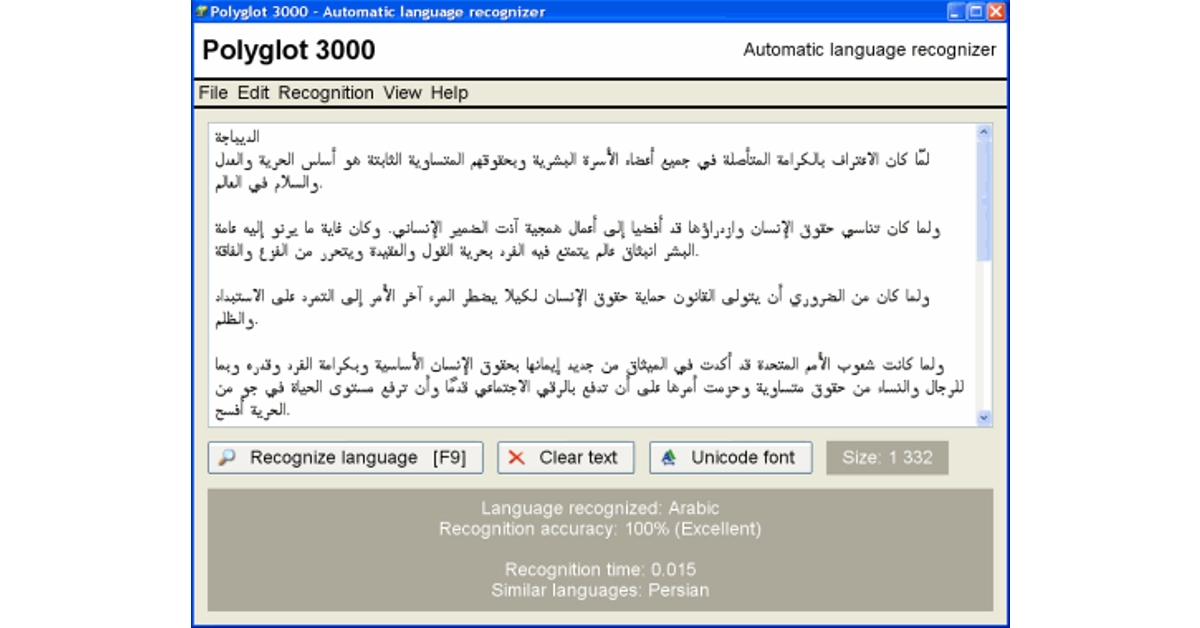This screenshot has width=1200, height=628.
Task: Open the View menu
Action: click(x=402, y=93)
